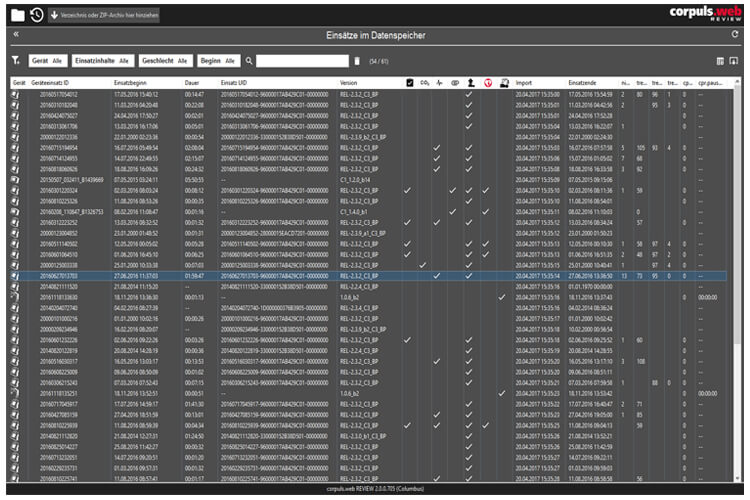Screen dimensions: 750x500
Task: Click version cell REL-2.3.0_b1_C3_BP
Action: pos(363,436)
